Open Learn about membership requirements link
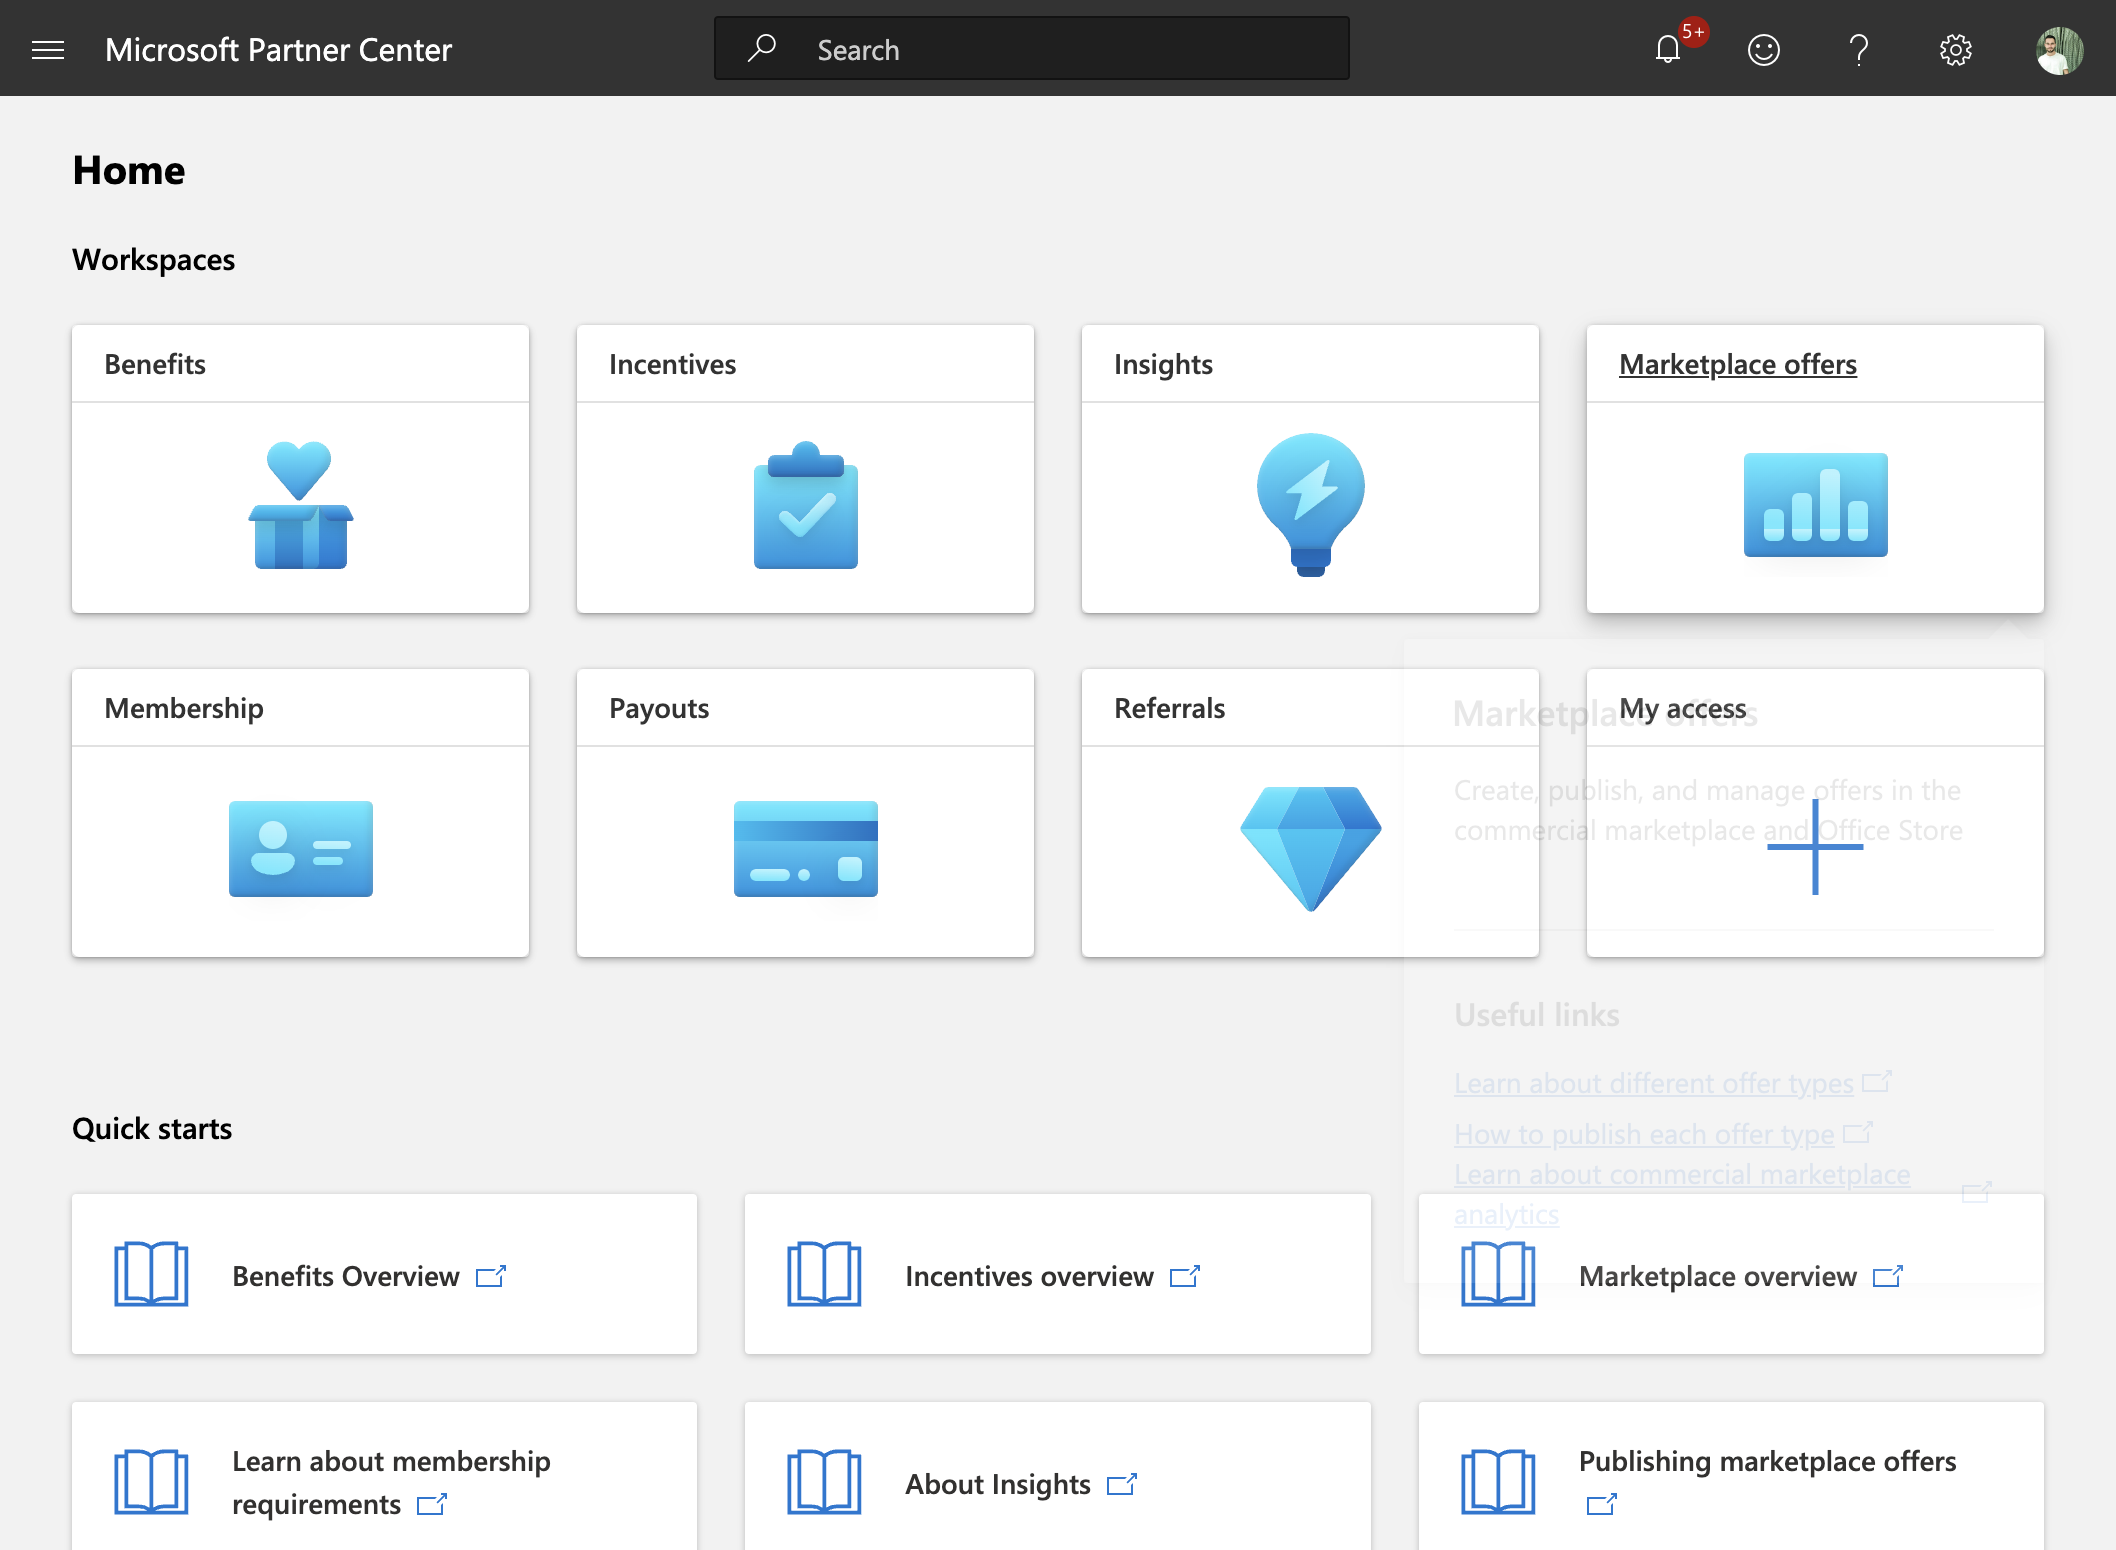Screen dimensions: 2116x1550 click(x=392, y=1482)
